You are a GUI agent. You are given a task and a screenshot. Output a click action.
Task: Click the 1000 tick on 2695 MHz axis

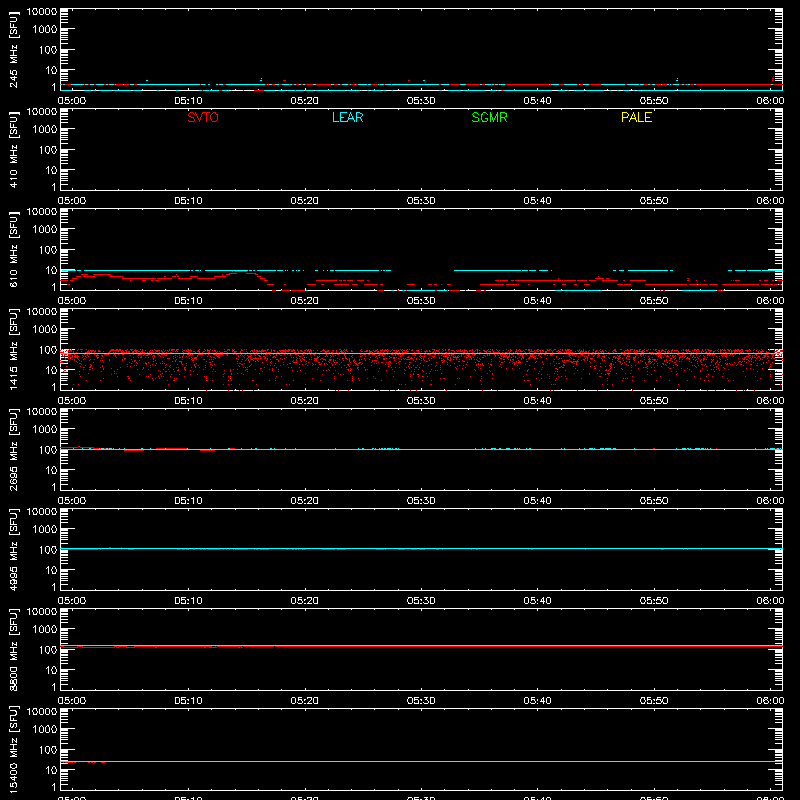point(45,430)
